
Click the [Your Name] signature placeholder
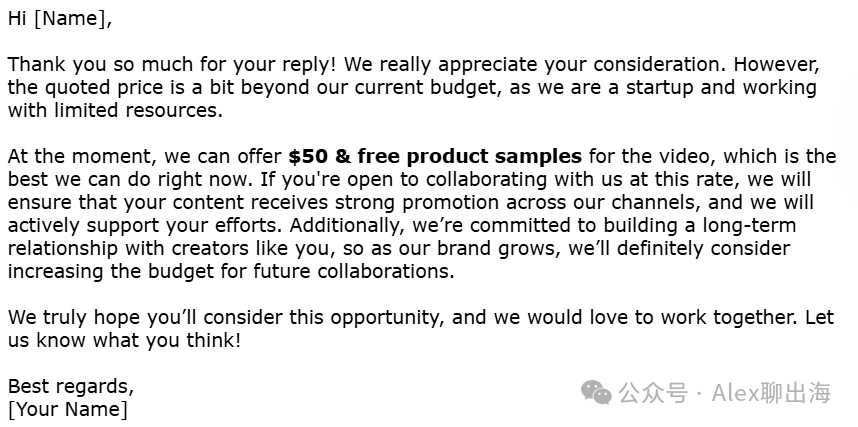click(x=68, y=409)
